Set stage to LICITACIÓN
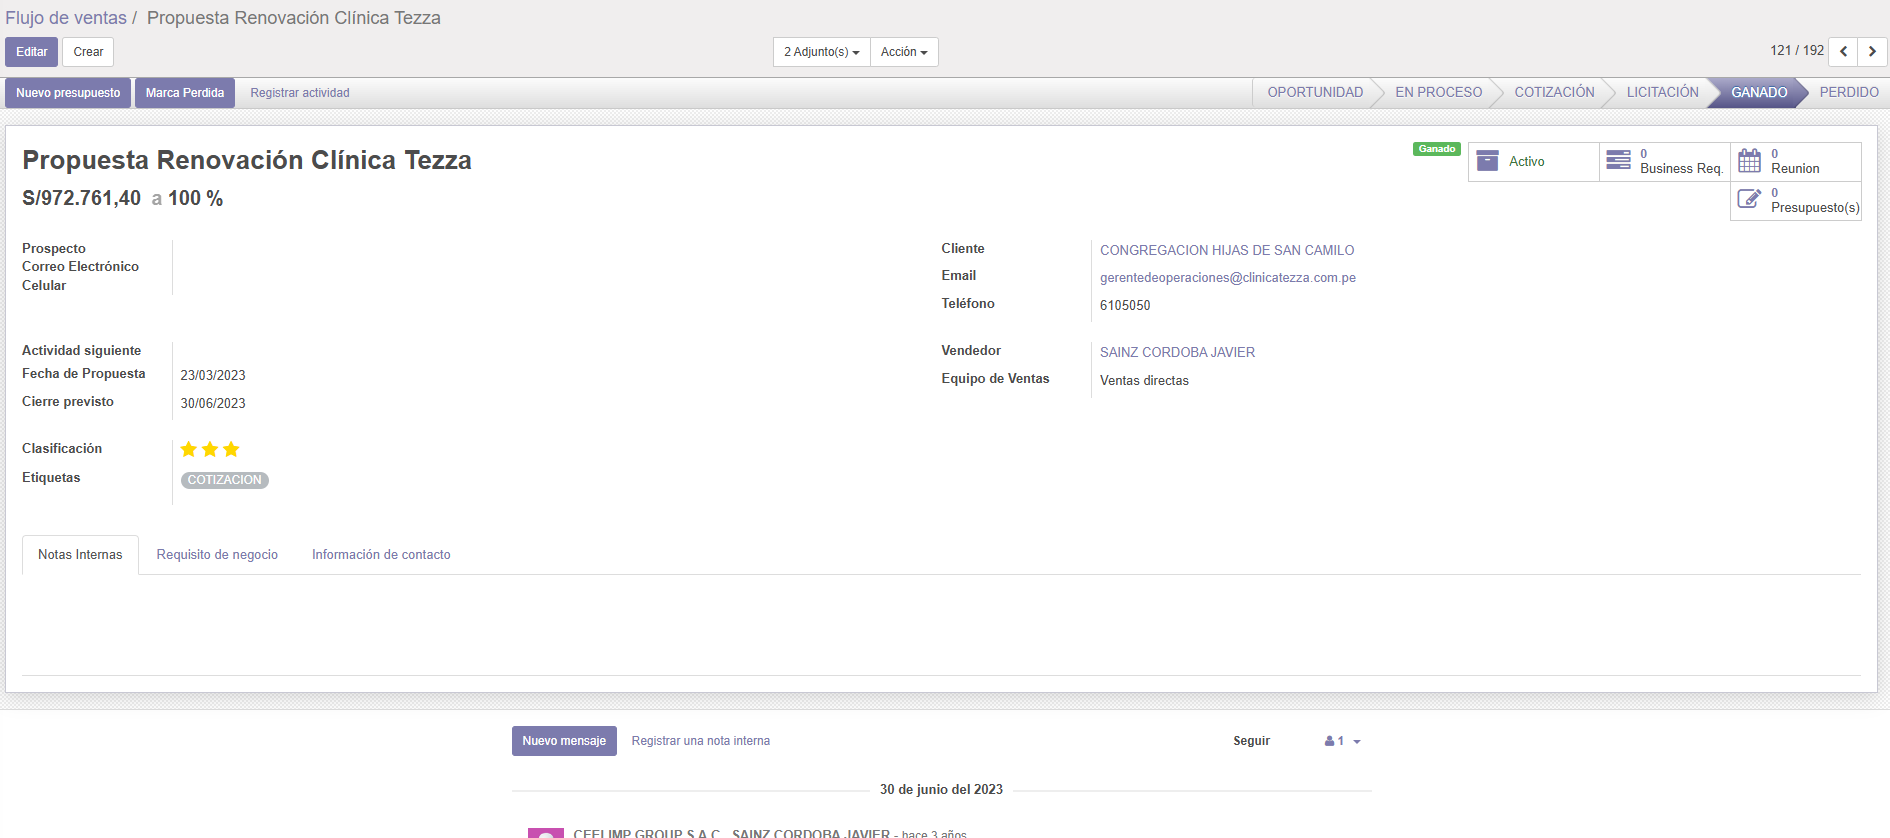The image size is (1890, 838). 1662,92
